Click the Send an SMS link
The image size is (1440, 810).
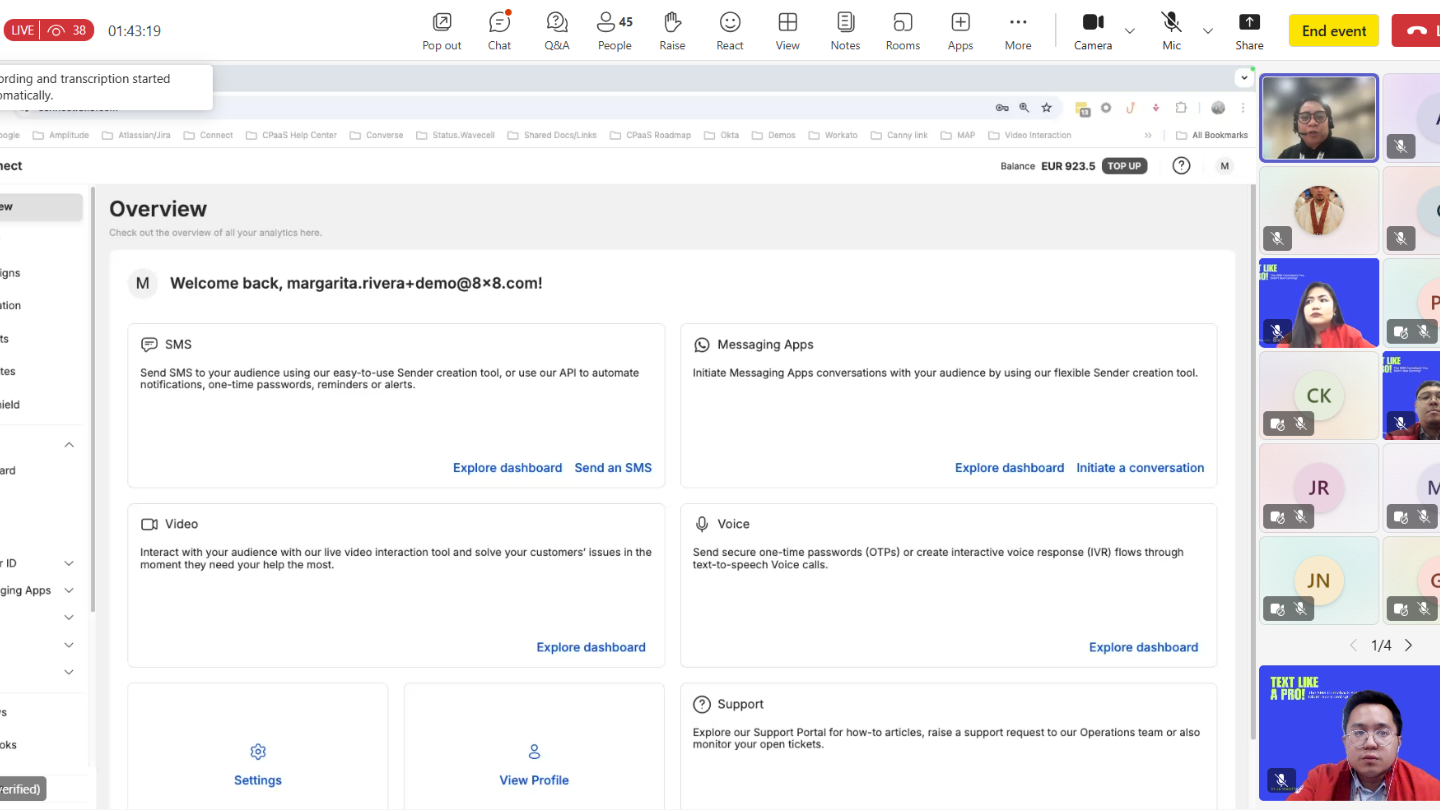pyautogui.click(x=613, y=468)
